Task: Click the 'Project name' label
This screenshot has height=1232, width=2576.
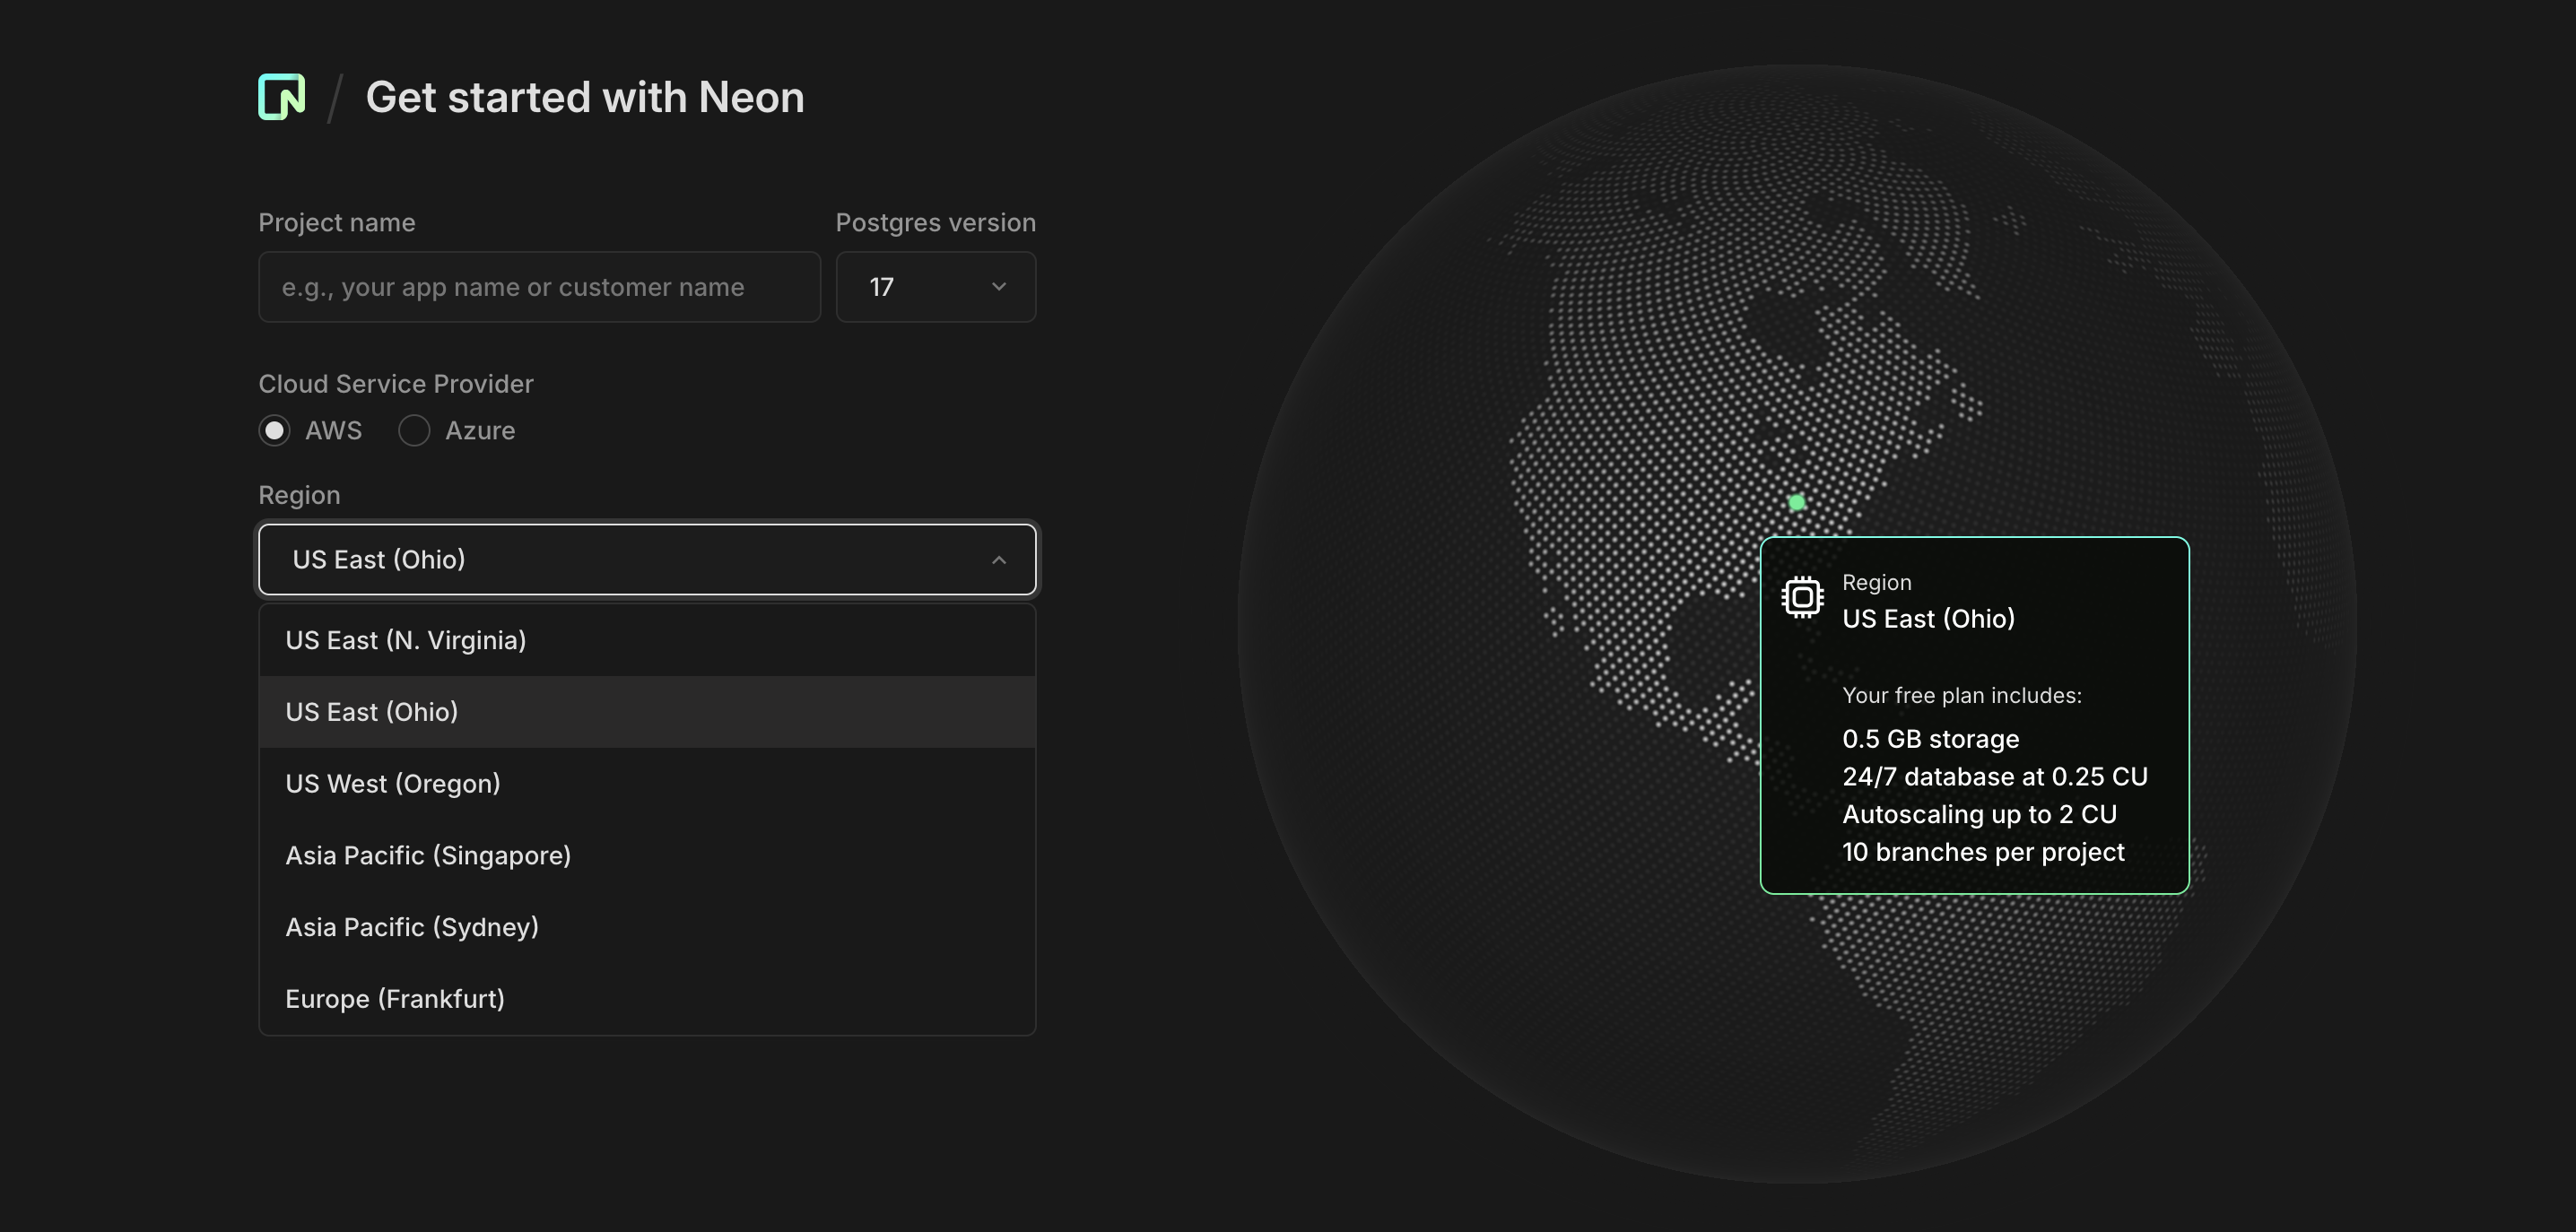Action: click(337, 223)
